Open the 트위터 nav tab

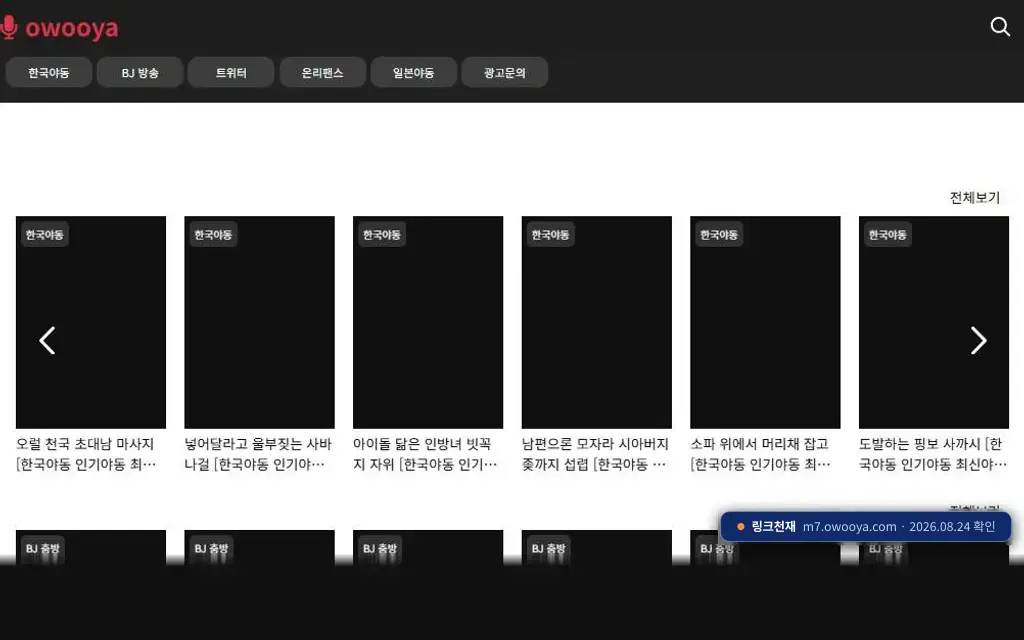point(231,72)
